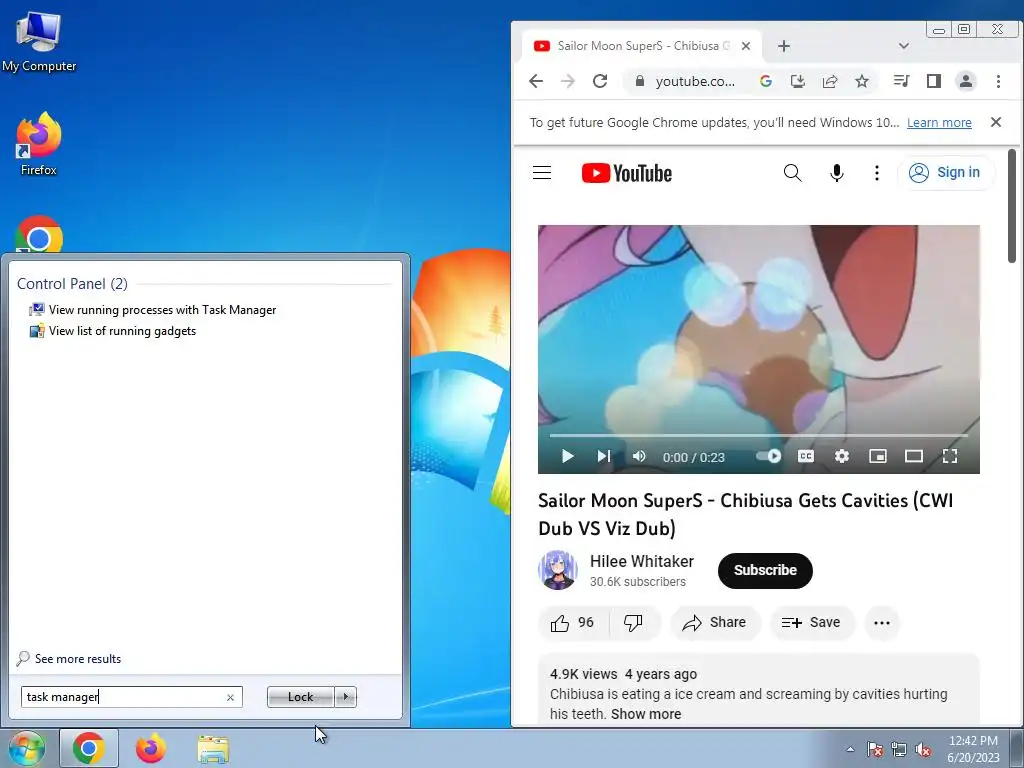Viewport: 1024px width, 768px height.
Task: Click install app icon in address bar
Action: 797,81
